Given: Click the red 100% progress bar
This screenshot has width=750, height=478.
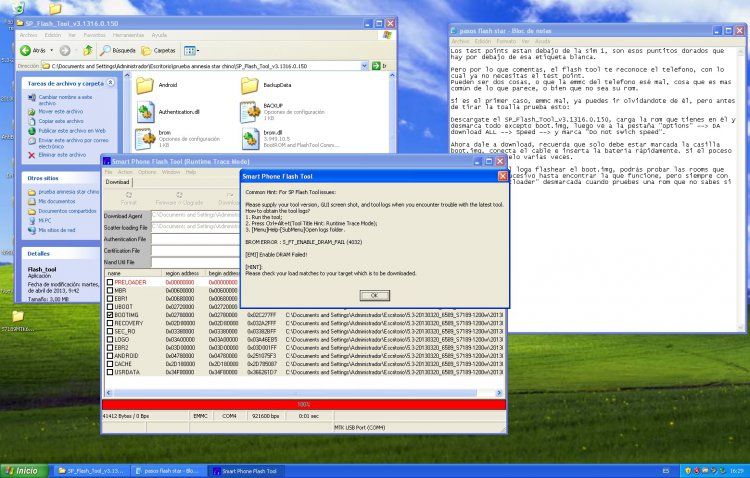Looking at the screenshot, I should pyautogui.click(x=304, y=405).
